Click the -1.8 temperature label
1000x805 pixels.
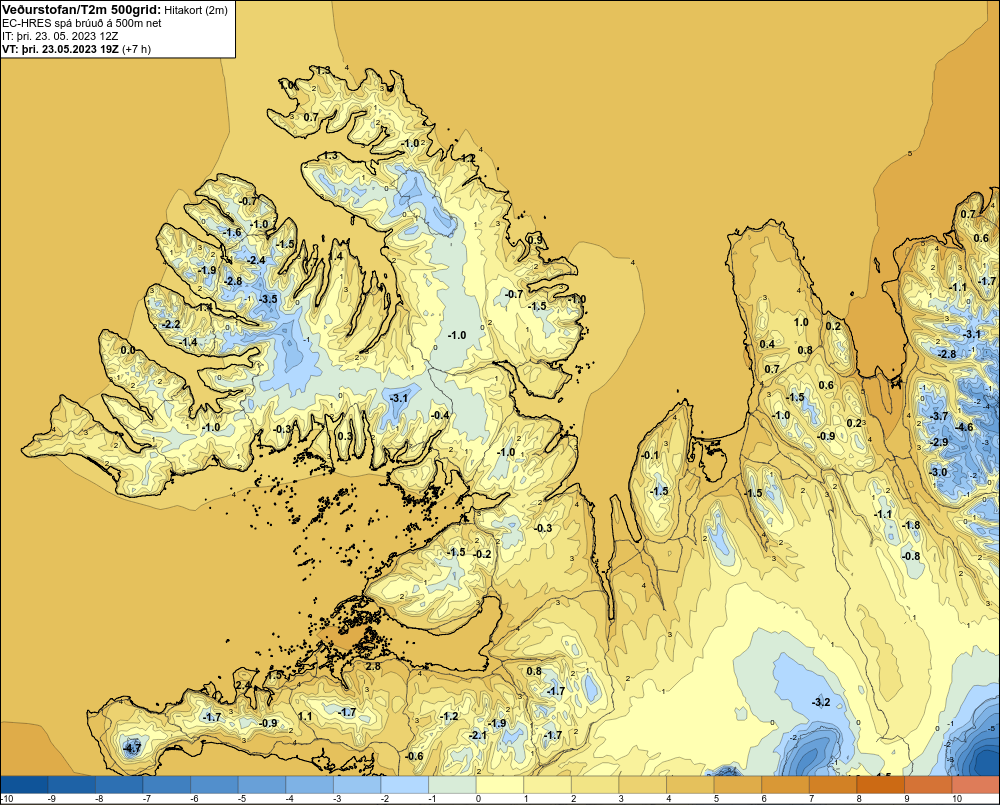(x=911, y=525)
